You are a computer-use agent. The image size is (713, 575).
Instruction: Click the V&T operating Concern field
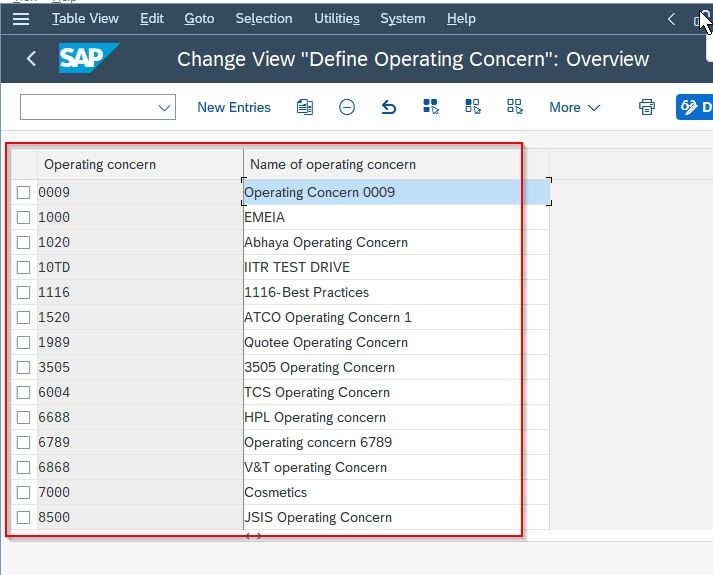pos(396,467)
